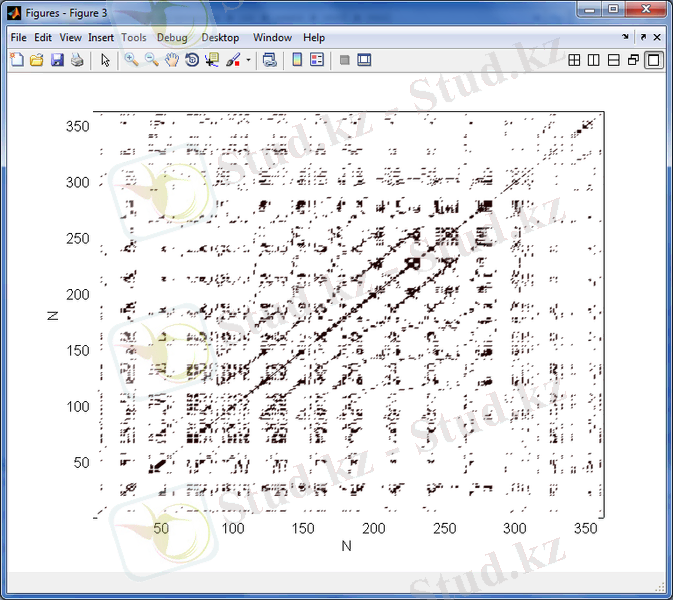Toggle the Insert Legend button
The image size is (673, 600).
click(317, 60)
